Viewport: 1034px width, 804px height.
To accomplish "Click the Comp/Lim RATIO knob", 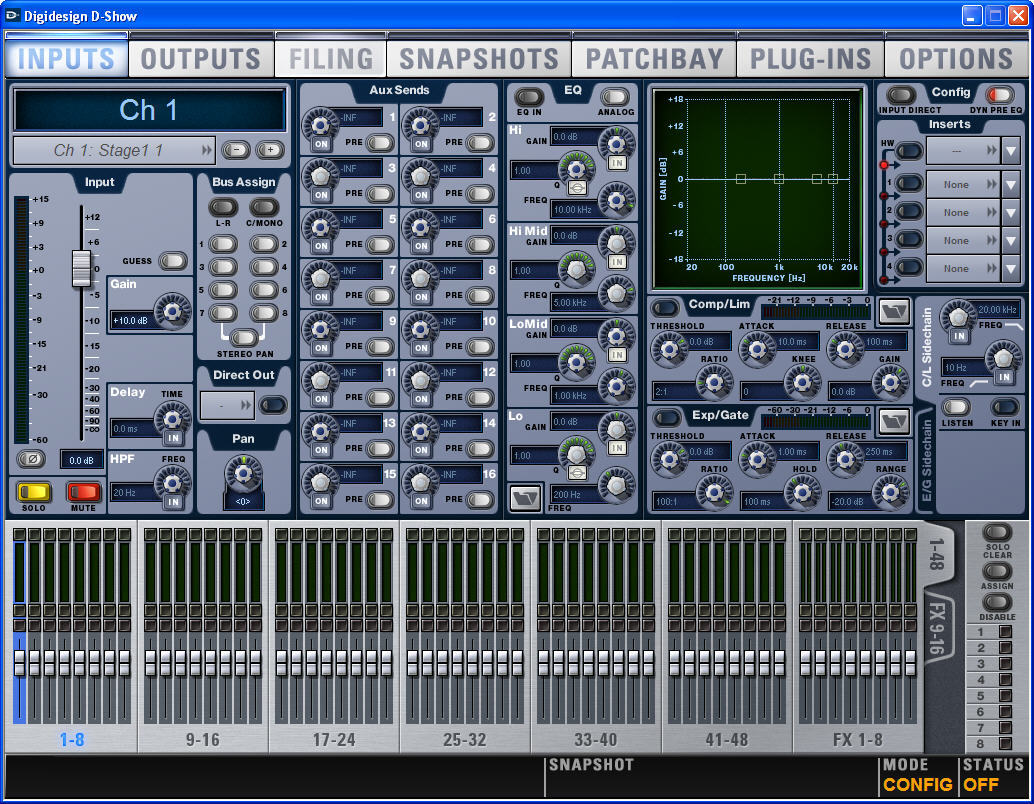I will point(714,381).
